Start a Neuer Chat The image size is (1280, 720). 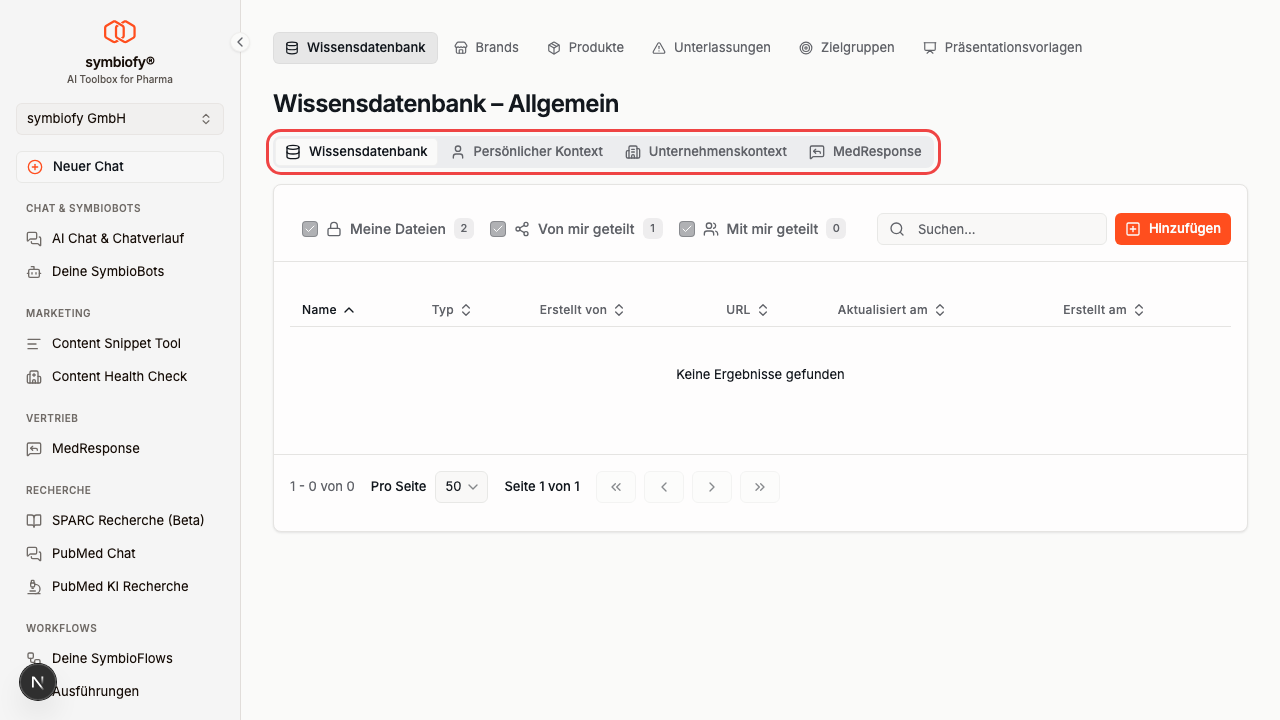[x=119, y=166]
